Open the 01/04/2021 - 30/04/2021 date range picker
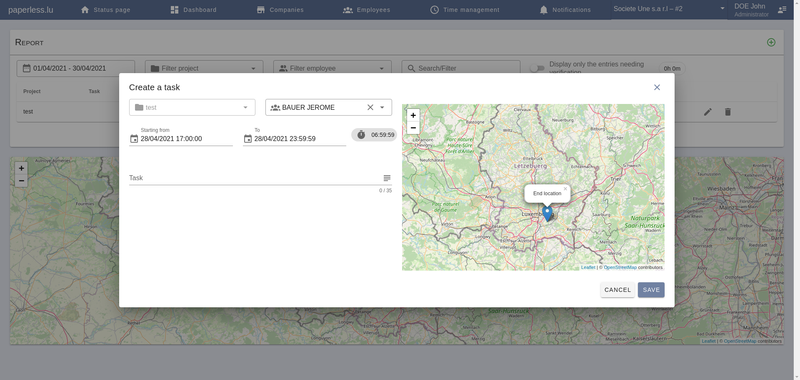 76,68
